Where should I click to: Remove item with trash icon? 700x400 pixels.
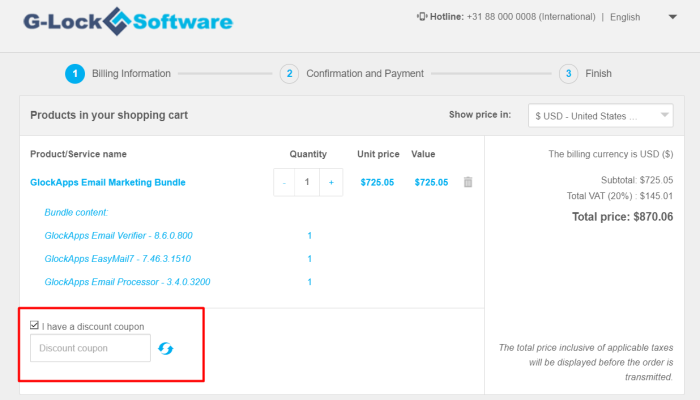(x=468, y=182)
